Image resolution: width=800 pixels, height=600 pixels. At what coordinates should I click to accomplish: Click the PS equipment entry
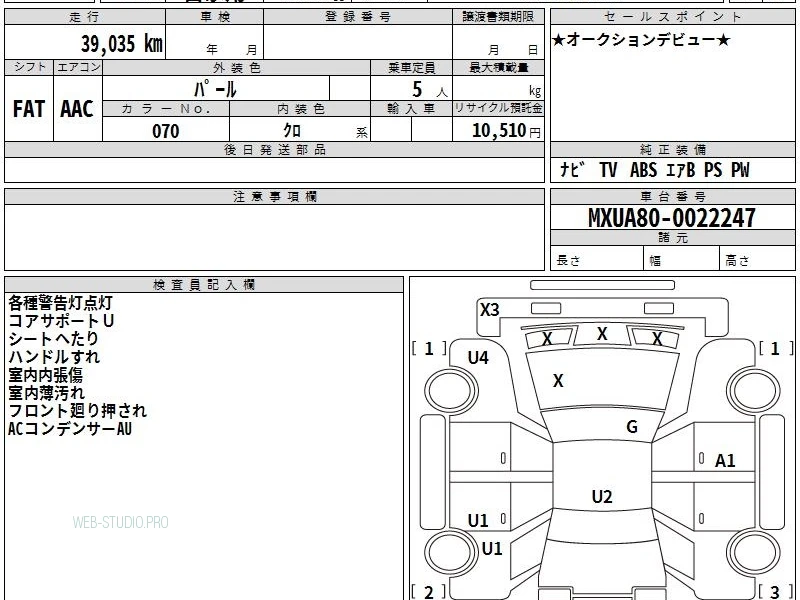point(713,169)
